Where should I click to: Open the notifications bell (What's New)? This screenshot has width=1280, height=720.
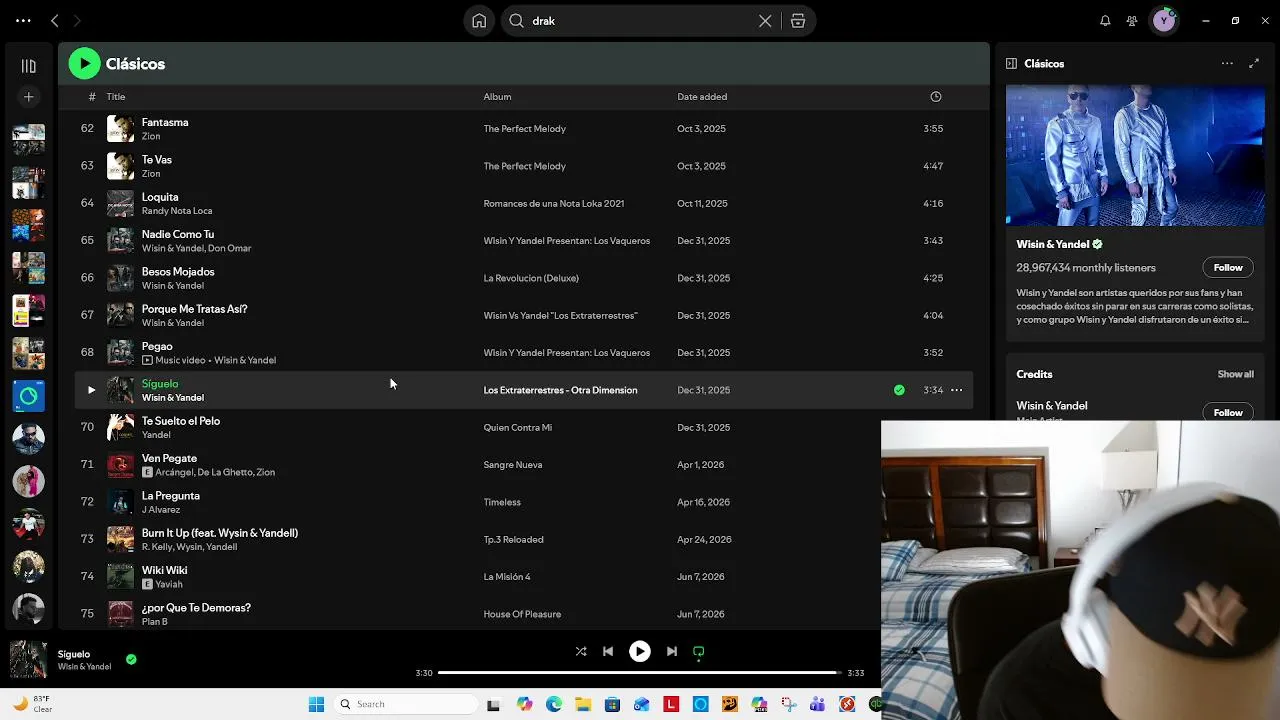(x=1105, y=21)
